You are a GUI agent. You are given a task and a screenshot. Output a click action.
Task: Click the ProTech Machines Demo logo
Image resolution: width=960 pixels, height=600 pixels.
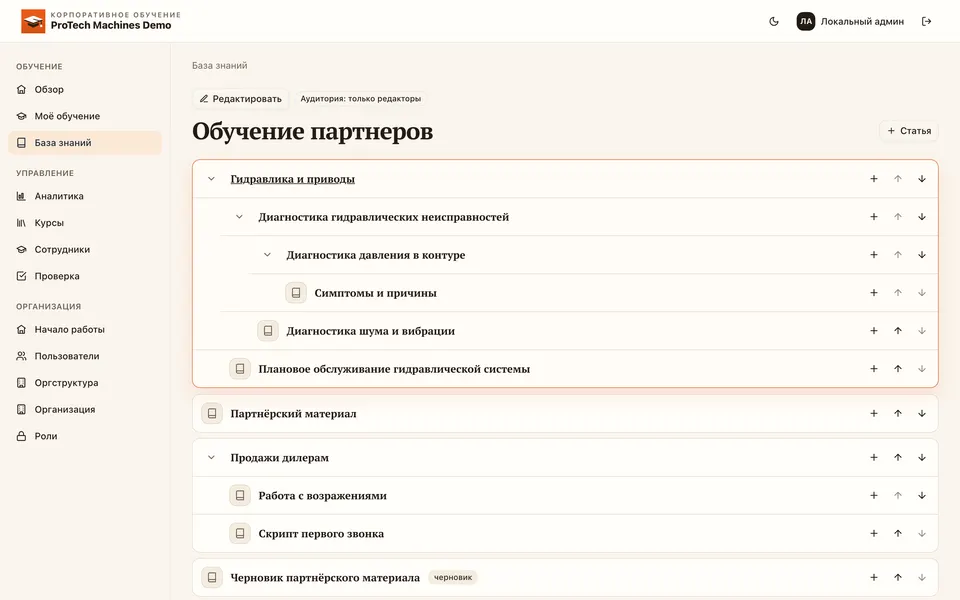[33, 21]
